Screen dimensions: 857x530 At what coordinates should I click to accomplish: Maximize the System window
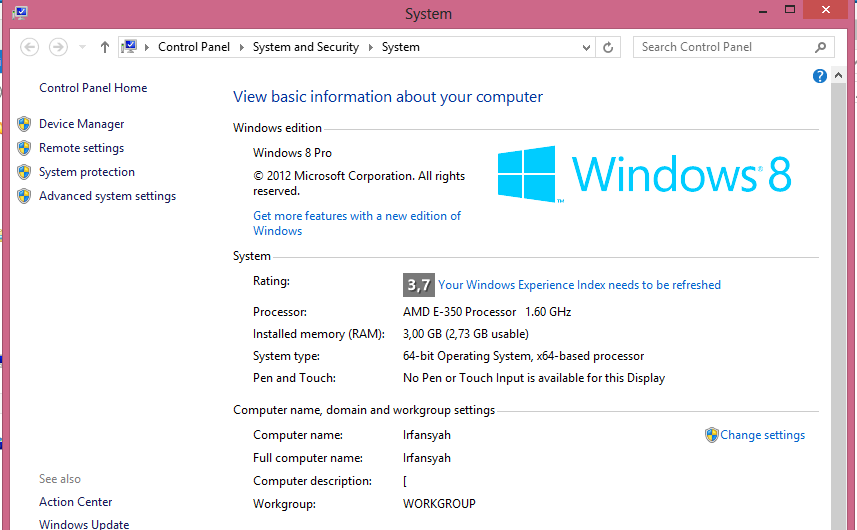point(789,10)
